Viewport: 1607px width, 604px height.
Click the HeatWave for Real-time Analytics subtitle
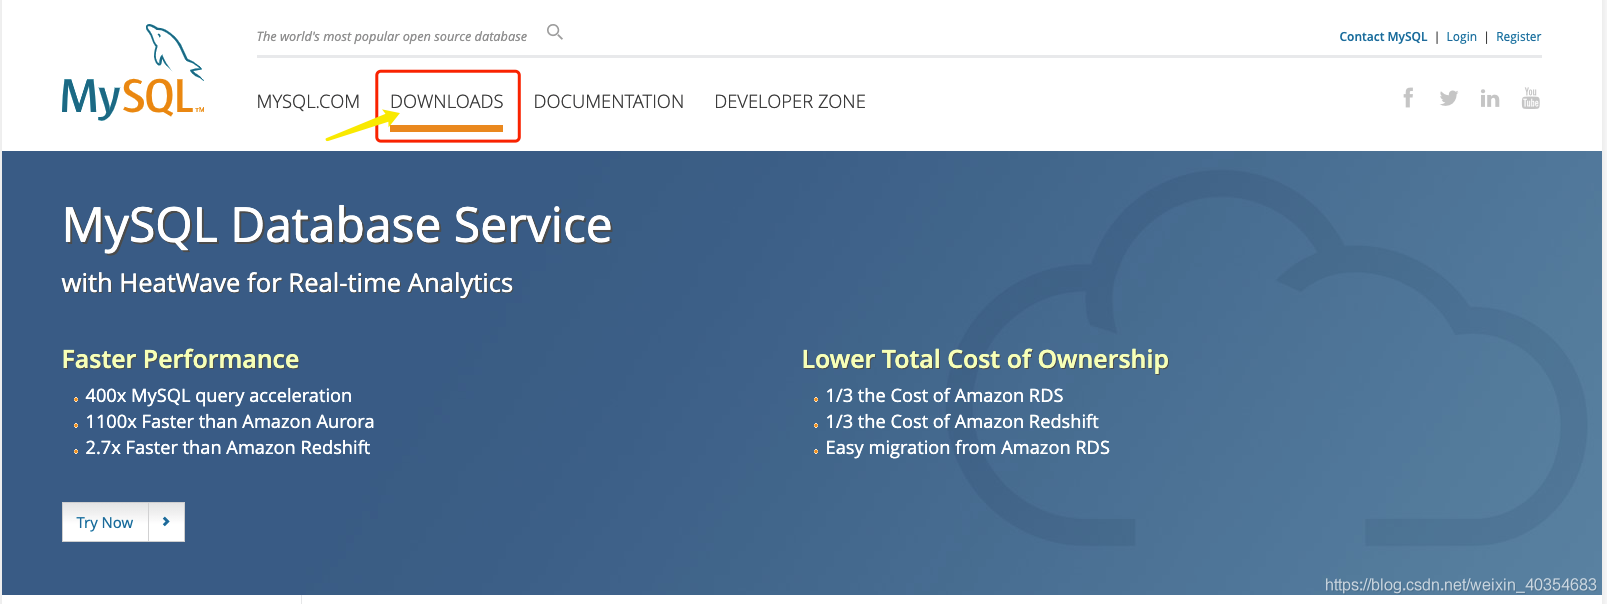[287, 283]
